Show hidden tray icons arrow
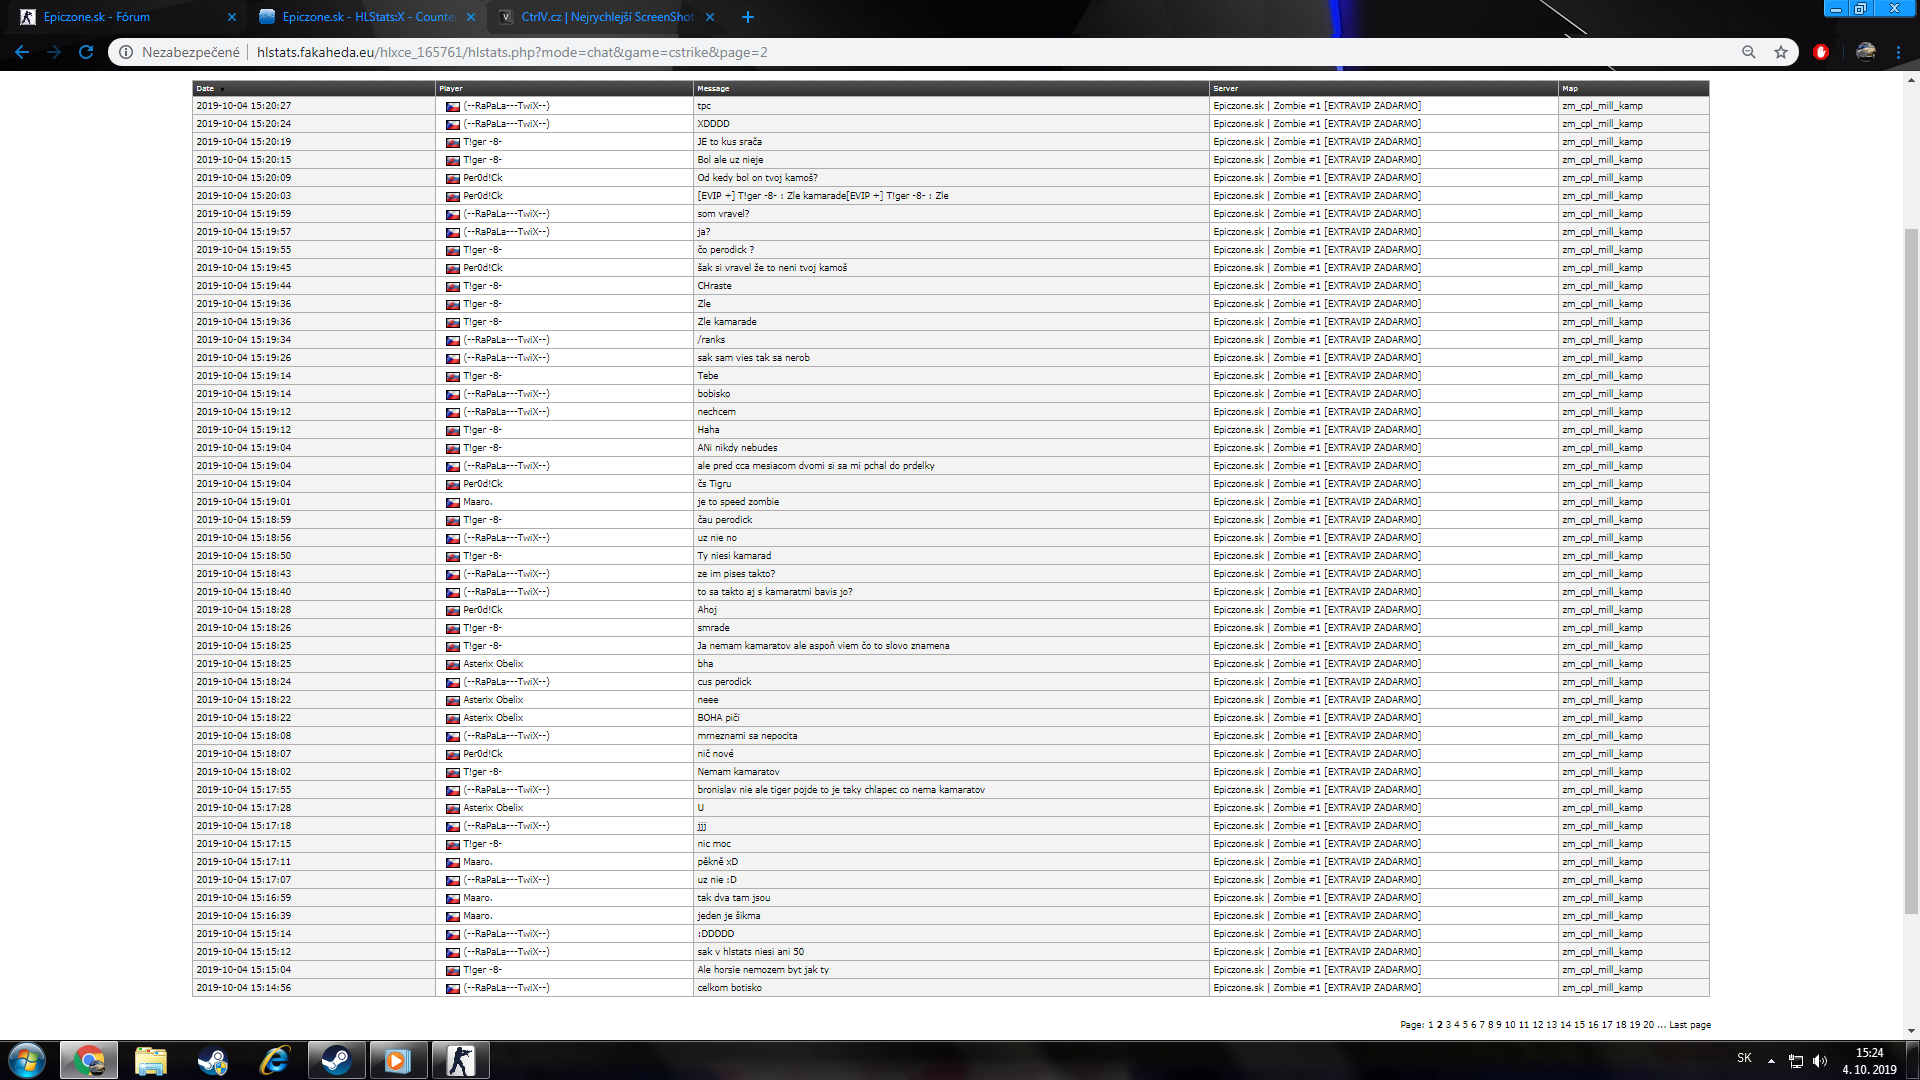This screenshot has width=1920, height=1080. coord(1771,1060)
